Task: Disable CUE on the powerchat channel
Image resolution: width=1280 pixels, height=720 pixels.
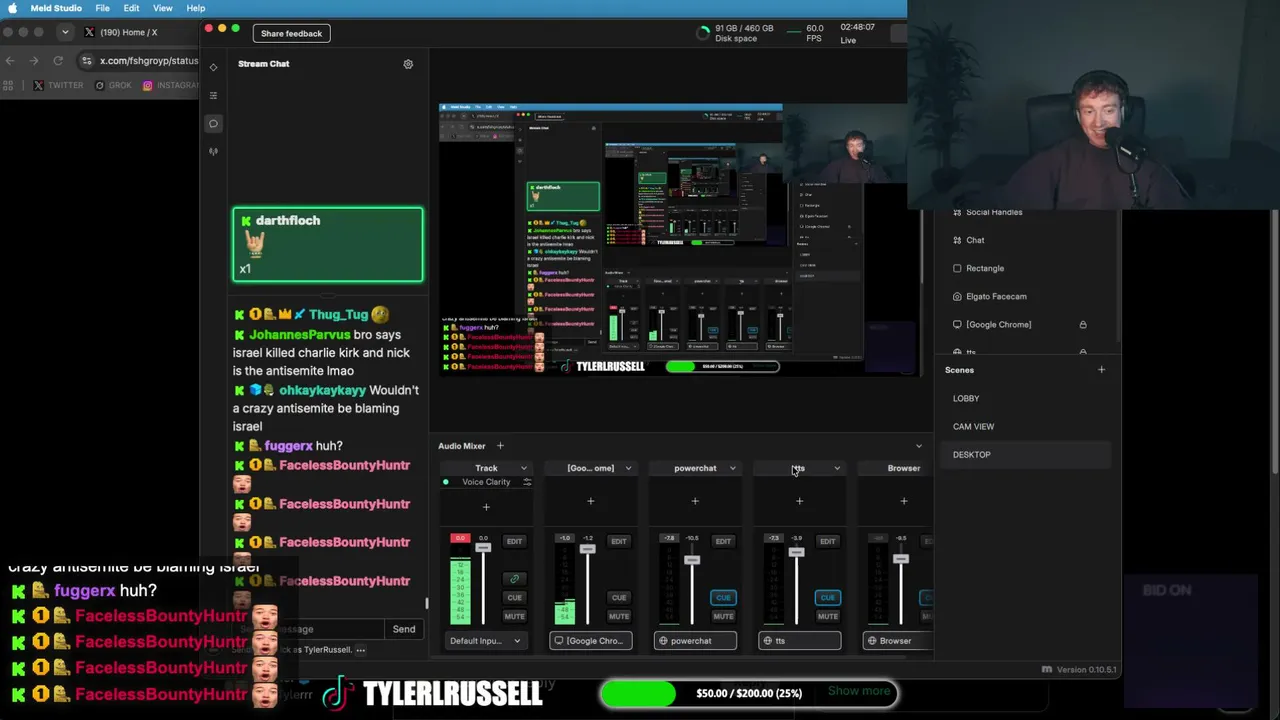Action: [723, 598]
